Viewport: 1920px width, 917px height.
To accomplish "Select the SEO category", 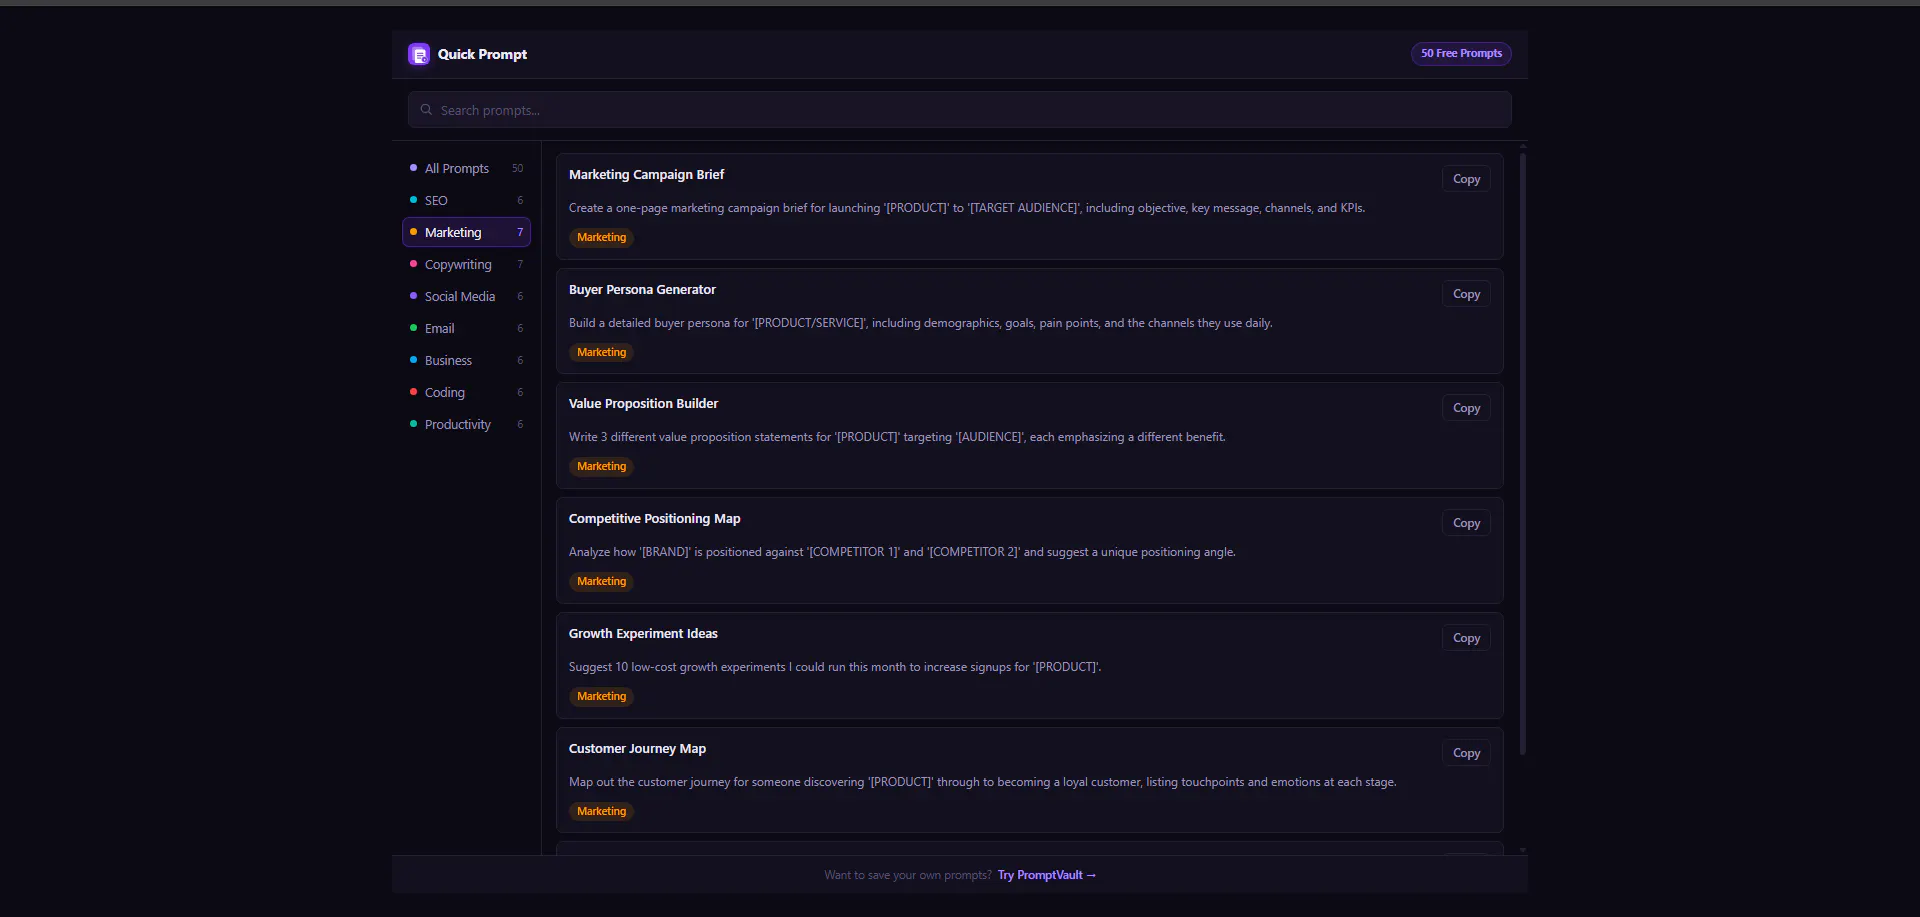I will (466, 200).
